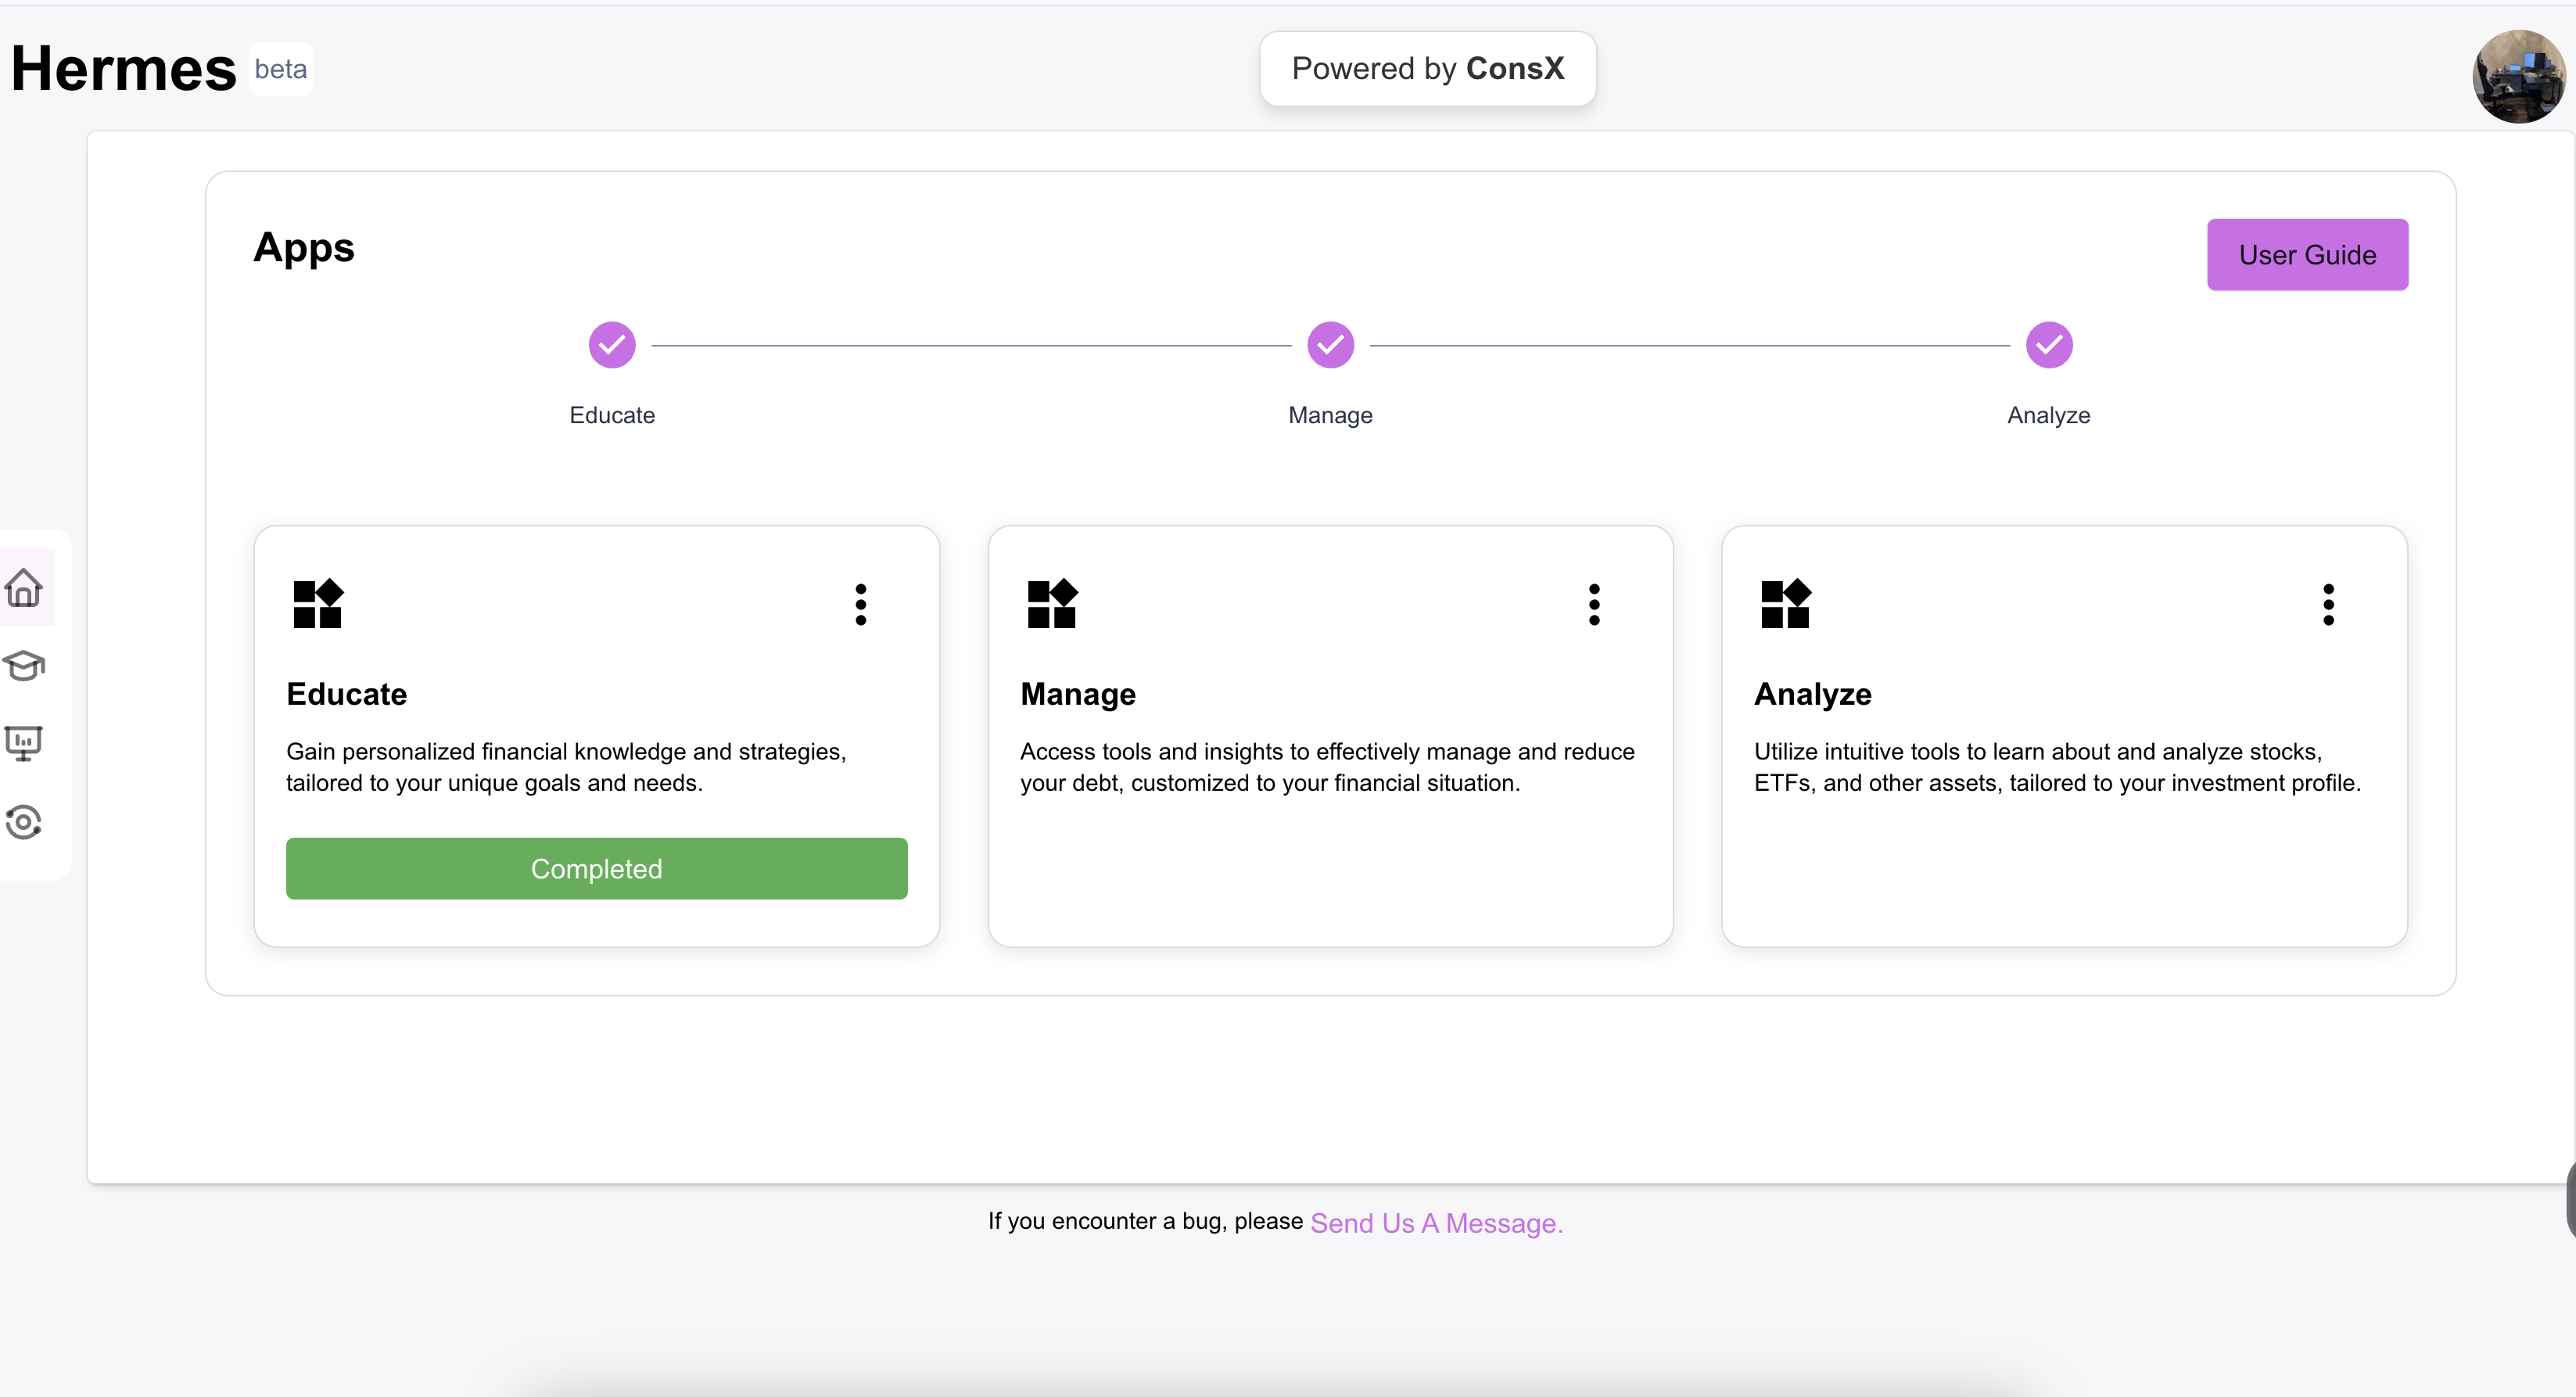
Task: Click the Manage step label
Action: point(1330,415)
